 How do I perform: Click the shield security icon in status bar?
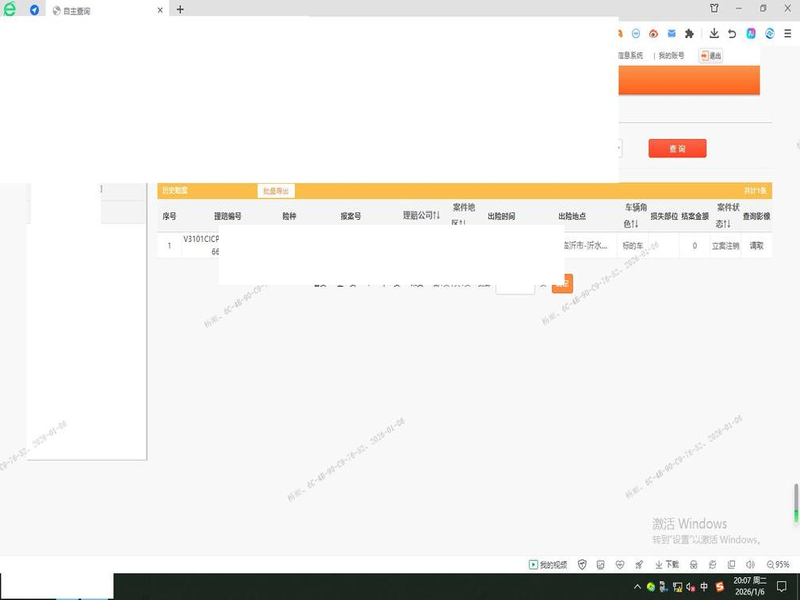click(x=582, y=564)
